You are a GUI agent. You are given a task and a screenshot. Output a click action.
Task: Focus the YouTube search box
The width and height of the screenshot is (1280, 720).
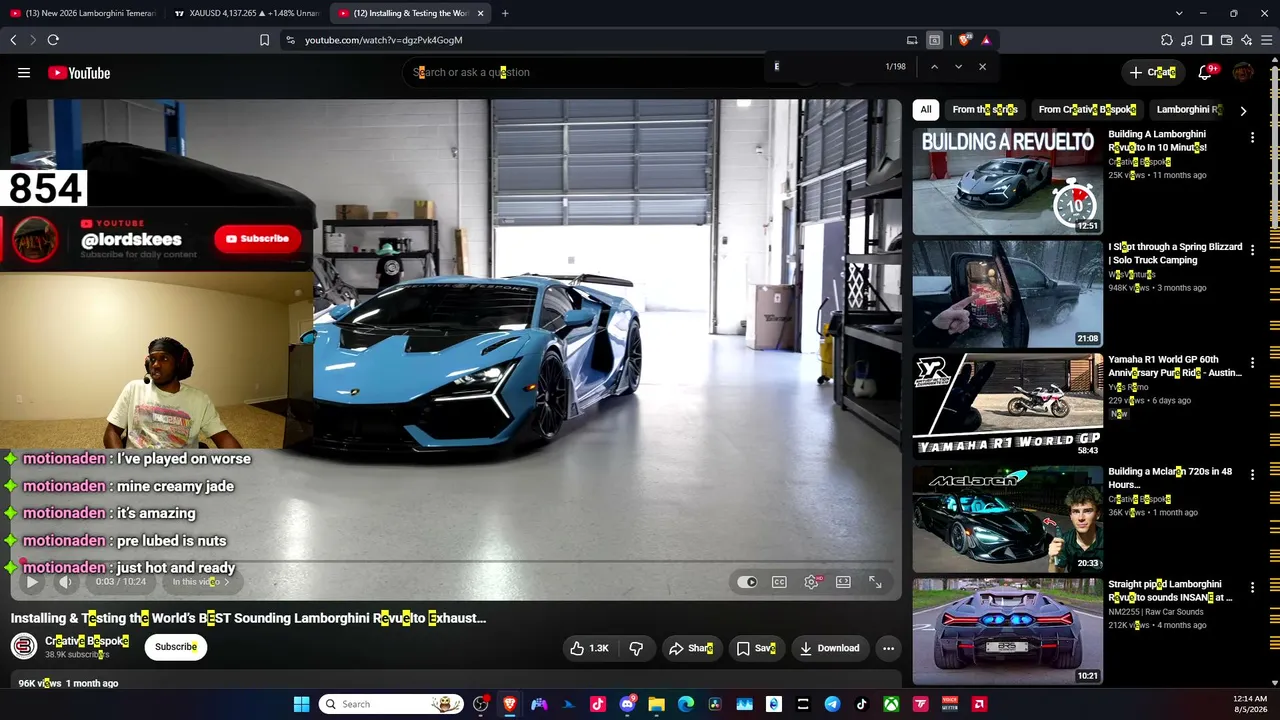[585, 72]
